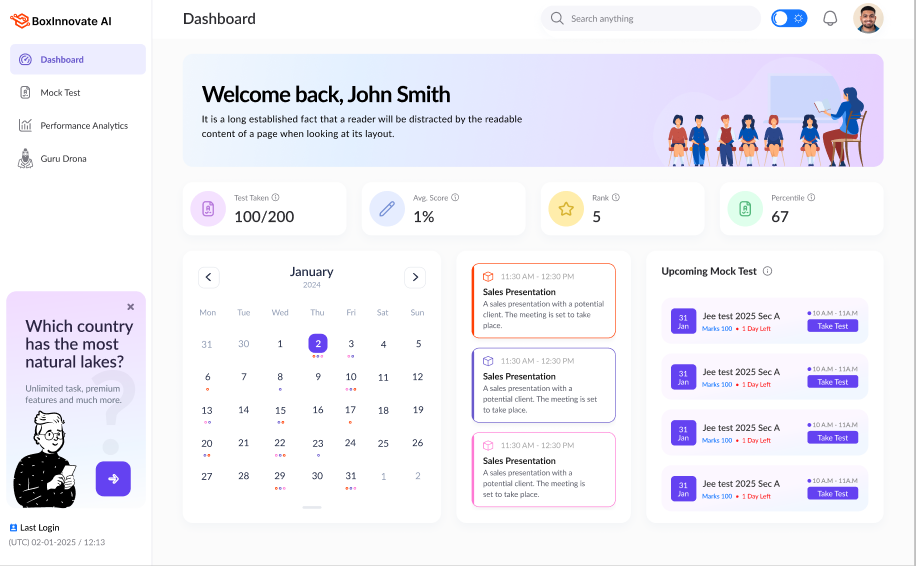The width and height of the screenshot is (916, 566).
Task: Select Guru Drona in the sidebar
Action: 63,159
